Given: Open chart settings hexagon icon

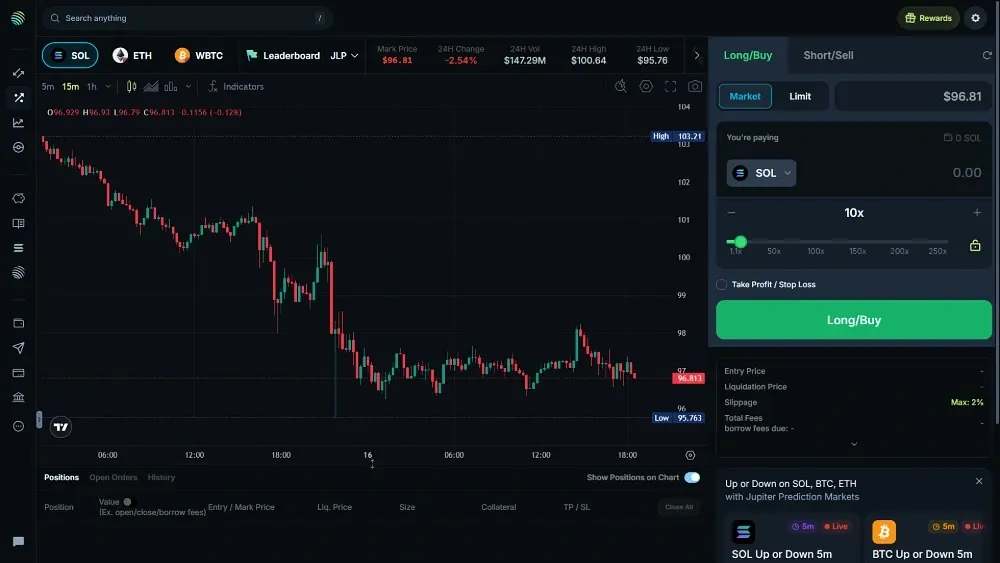Looking at the screenshot, I should point(646,86).
